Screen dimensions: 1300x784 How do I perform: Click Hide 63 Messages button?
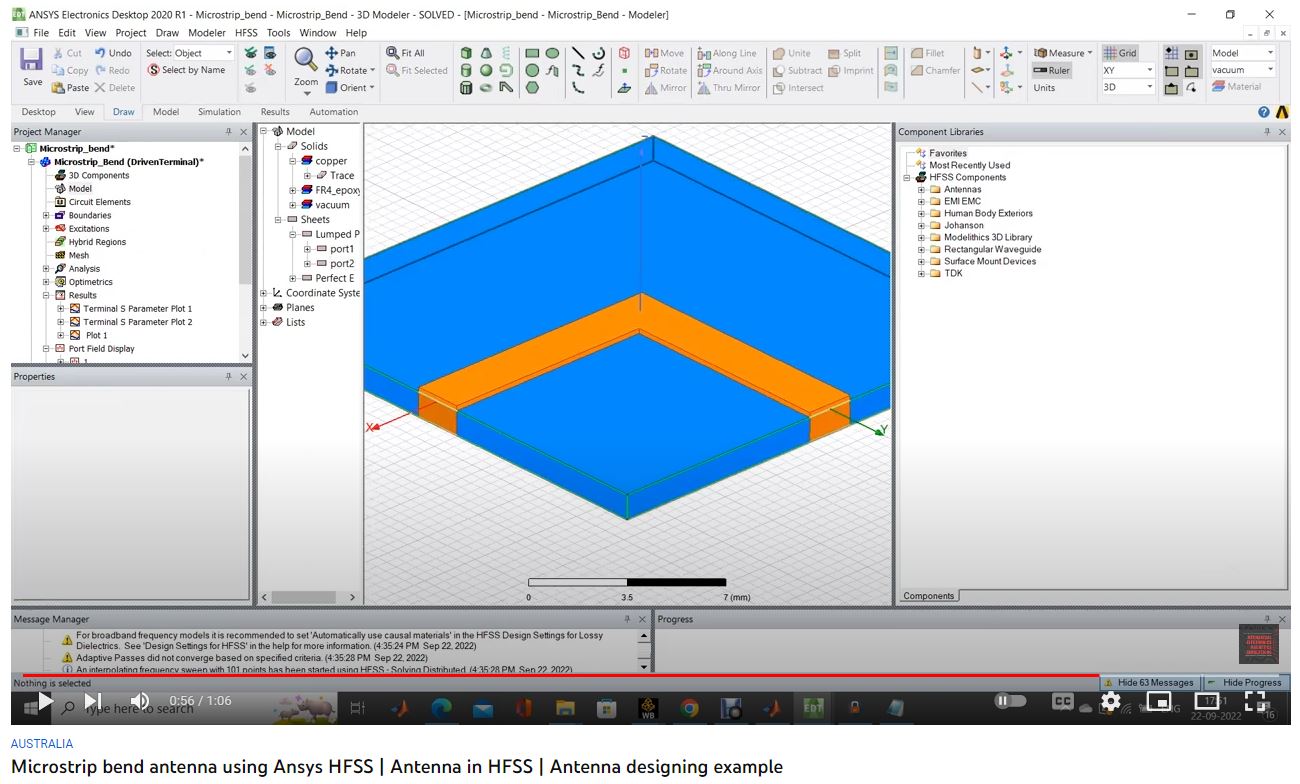[x=1148, y=682]
